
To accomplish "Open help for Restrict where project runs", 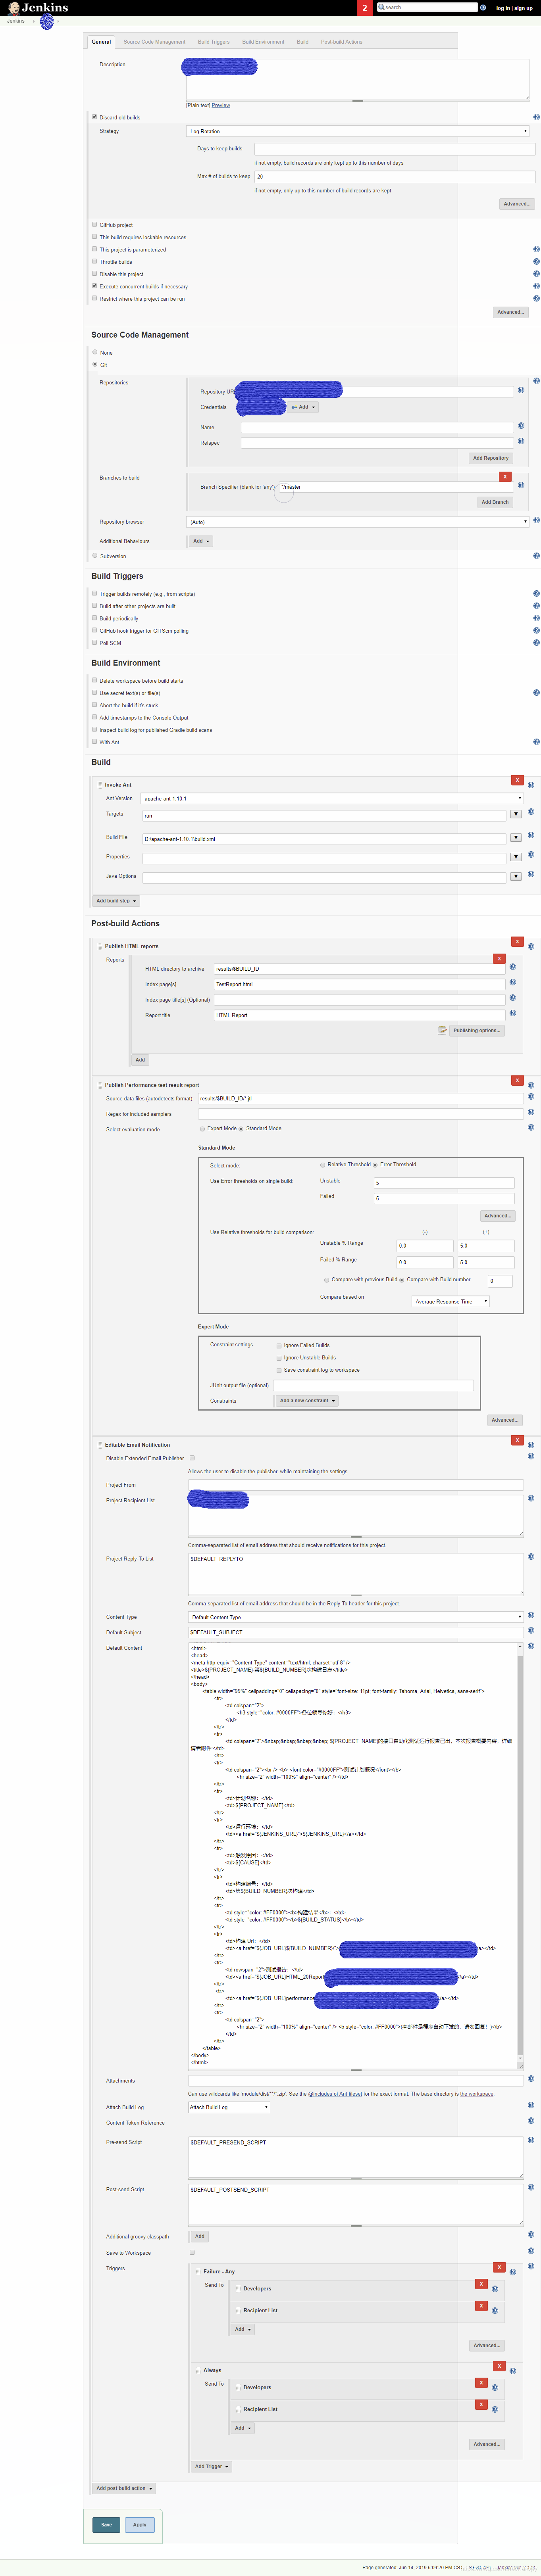I will click(536, 298).
